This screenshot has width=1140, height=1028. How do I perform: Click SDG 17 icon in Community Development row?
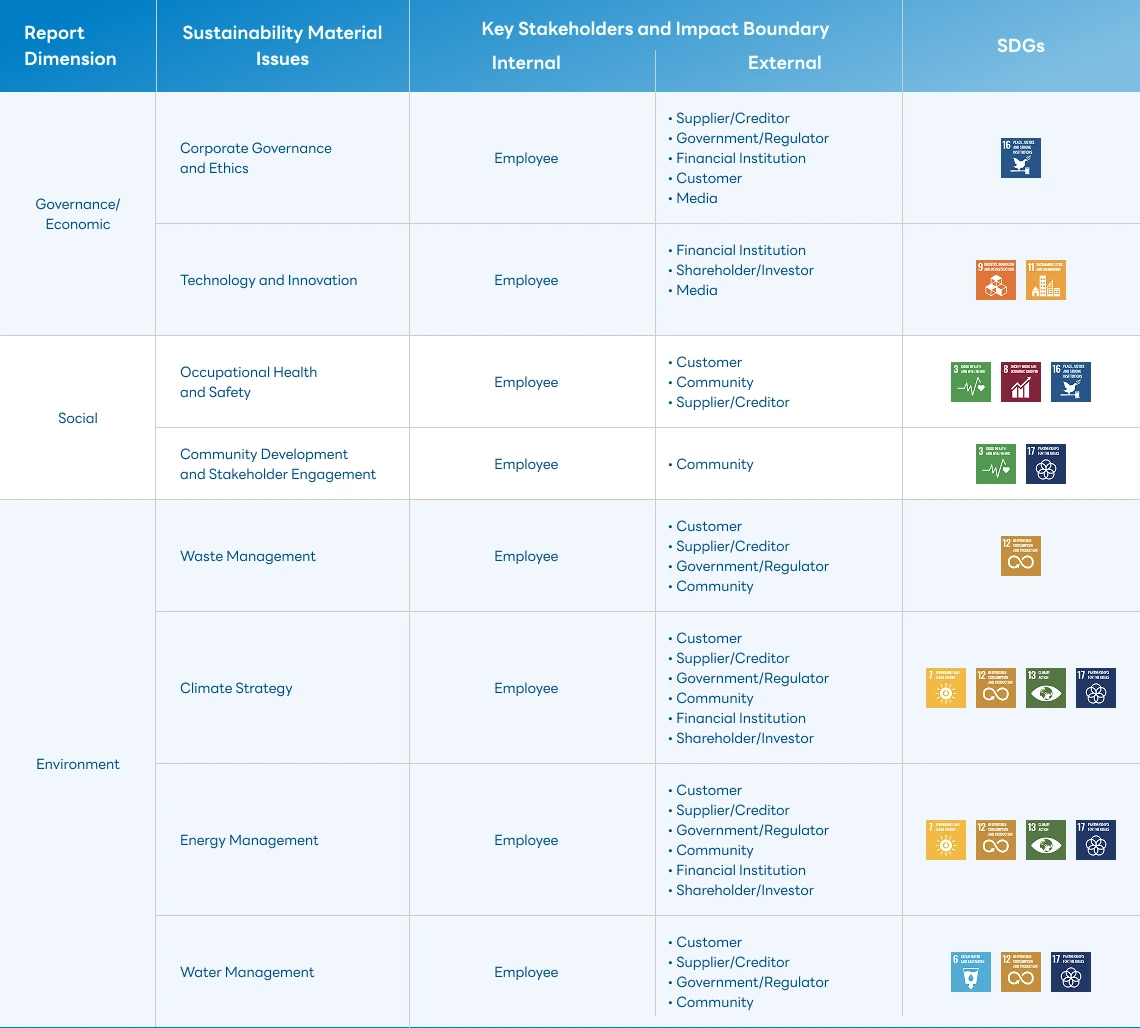click(1045, 464)
